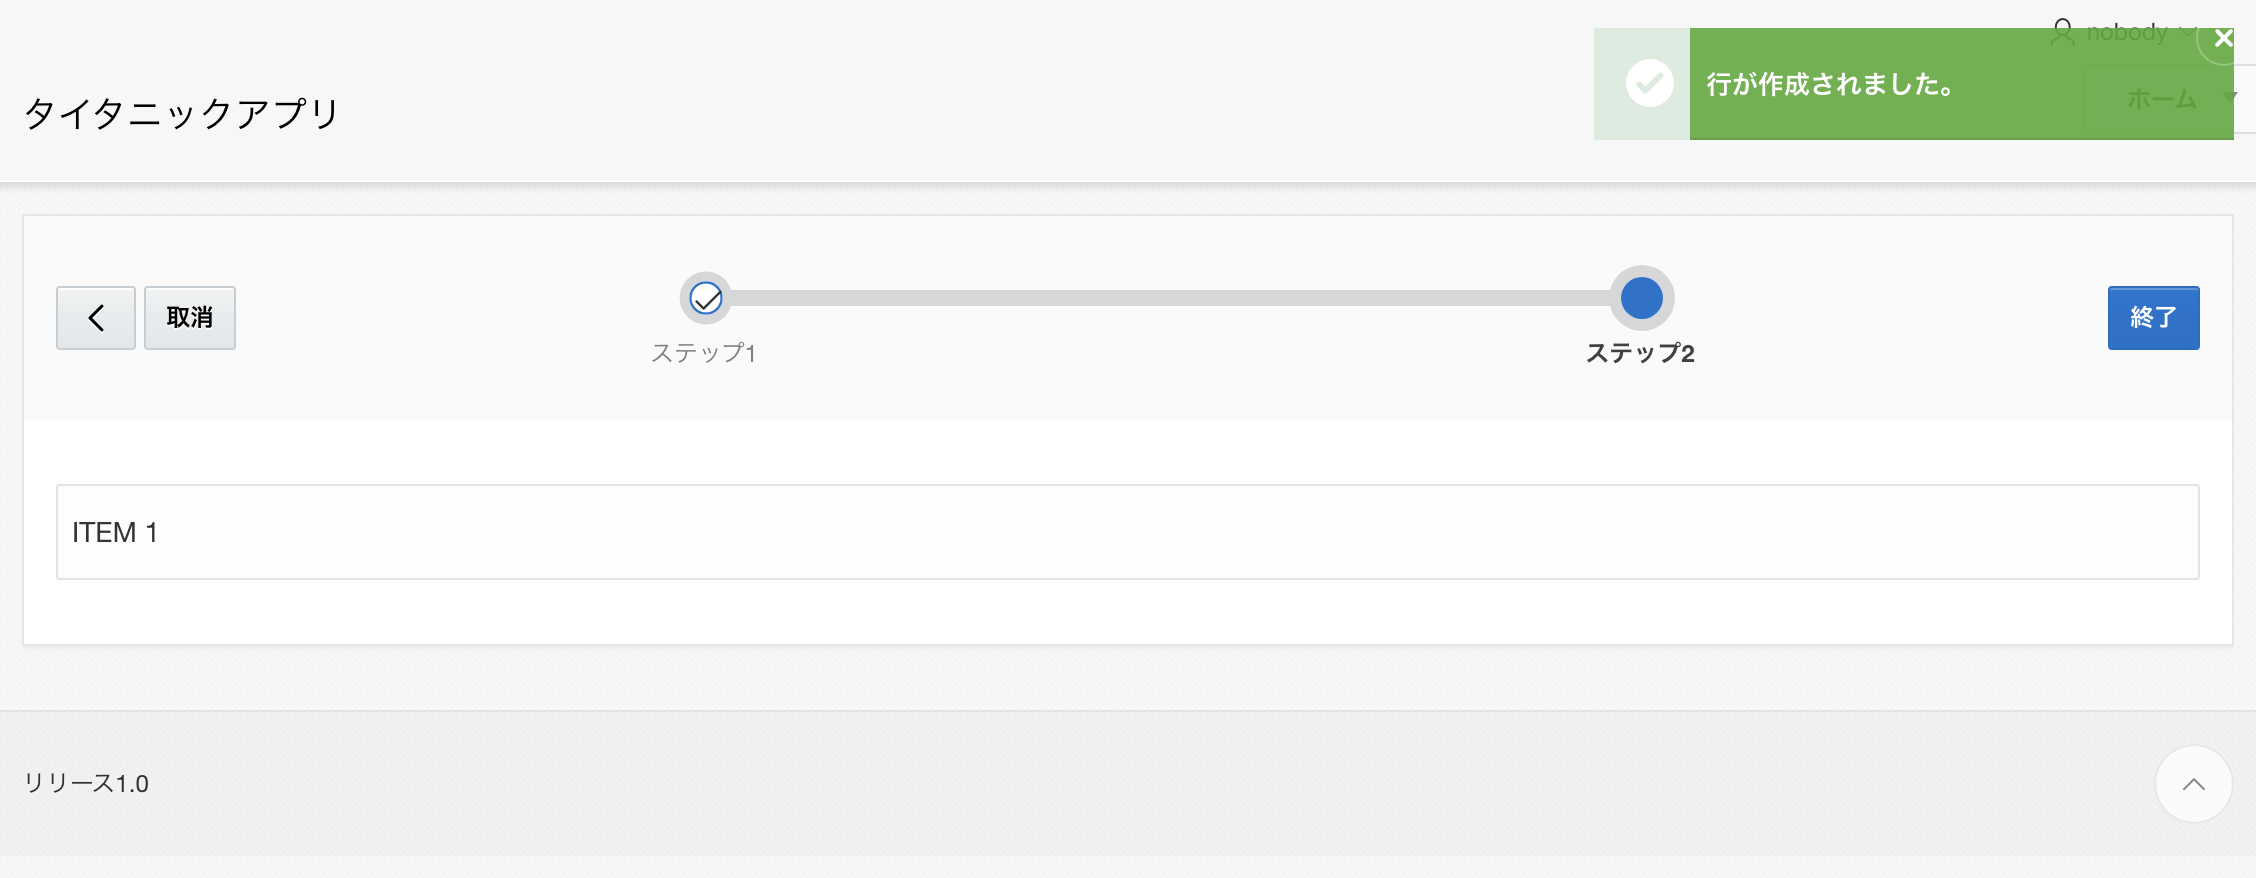Click the wizard progress bar between steps
Image resolution: width=2256 pixels, height=878 pixels.
point(1170,298)
